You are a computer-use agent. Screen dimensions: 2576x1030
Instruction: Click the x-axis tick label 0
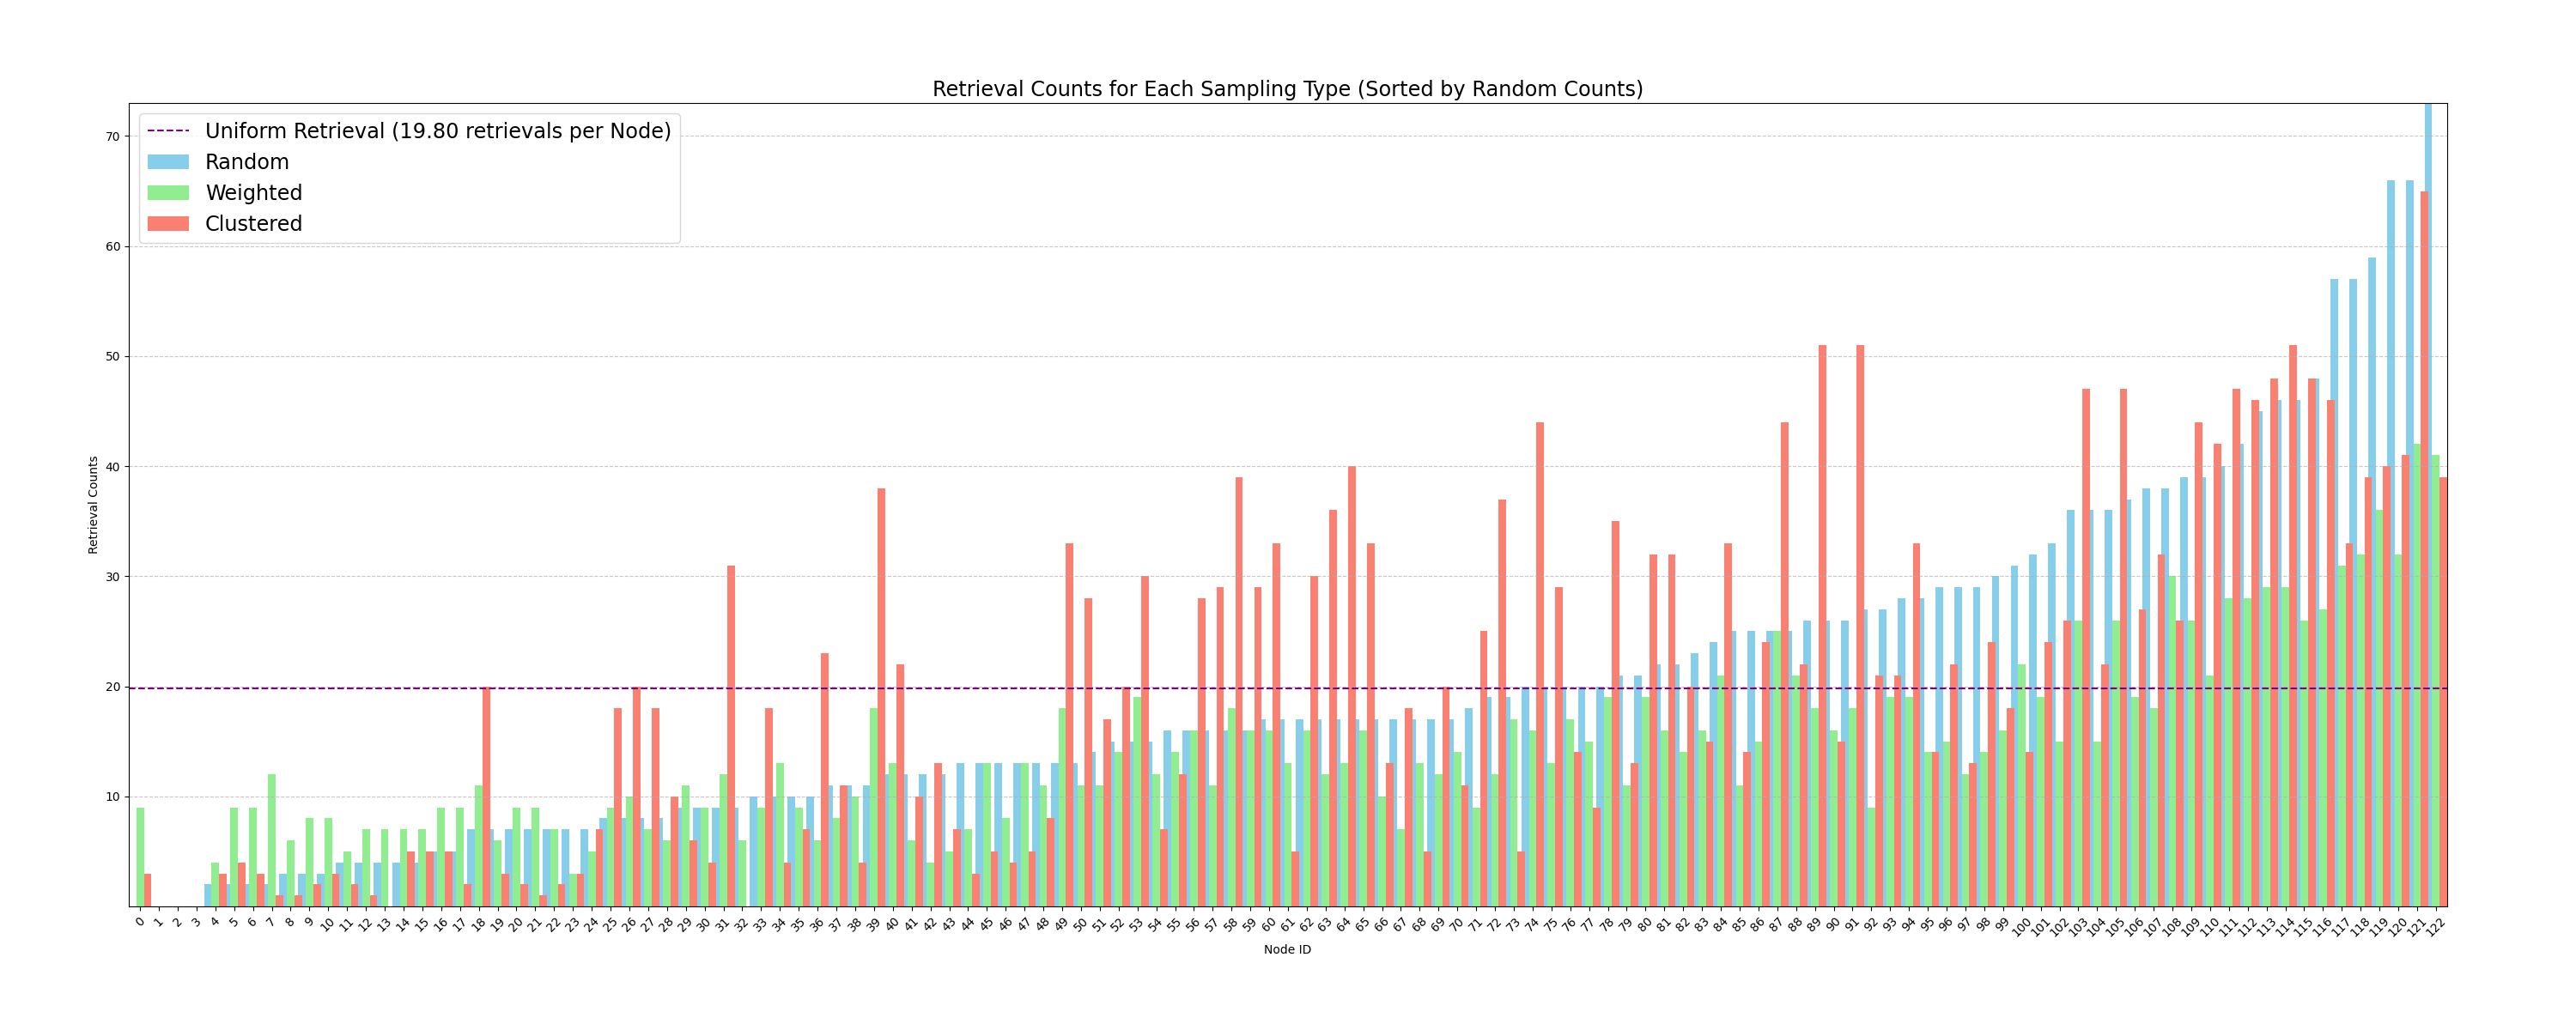[140, 921]
